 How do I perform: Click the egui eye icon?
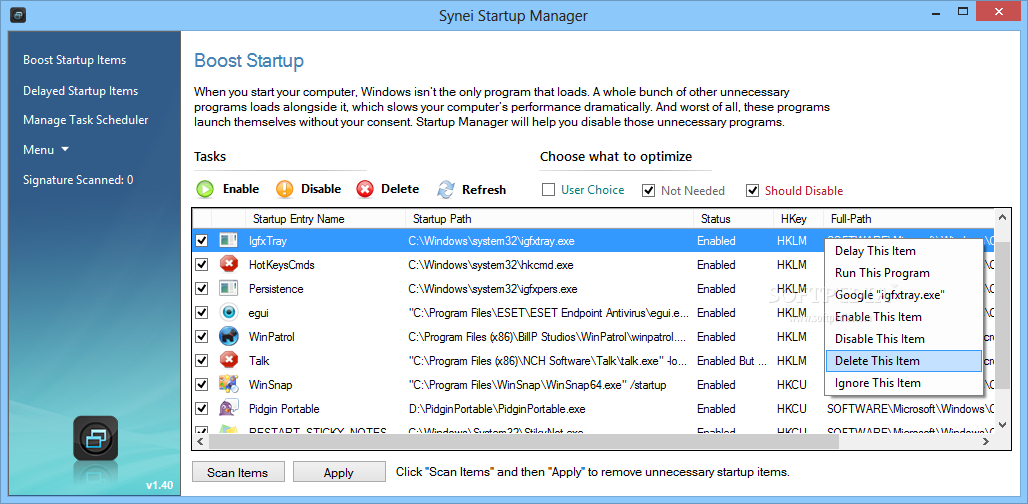pos(228,313)
